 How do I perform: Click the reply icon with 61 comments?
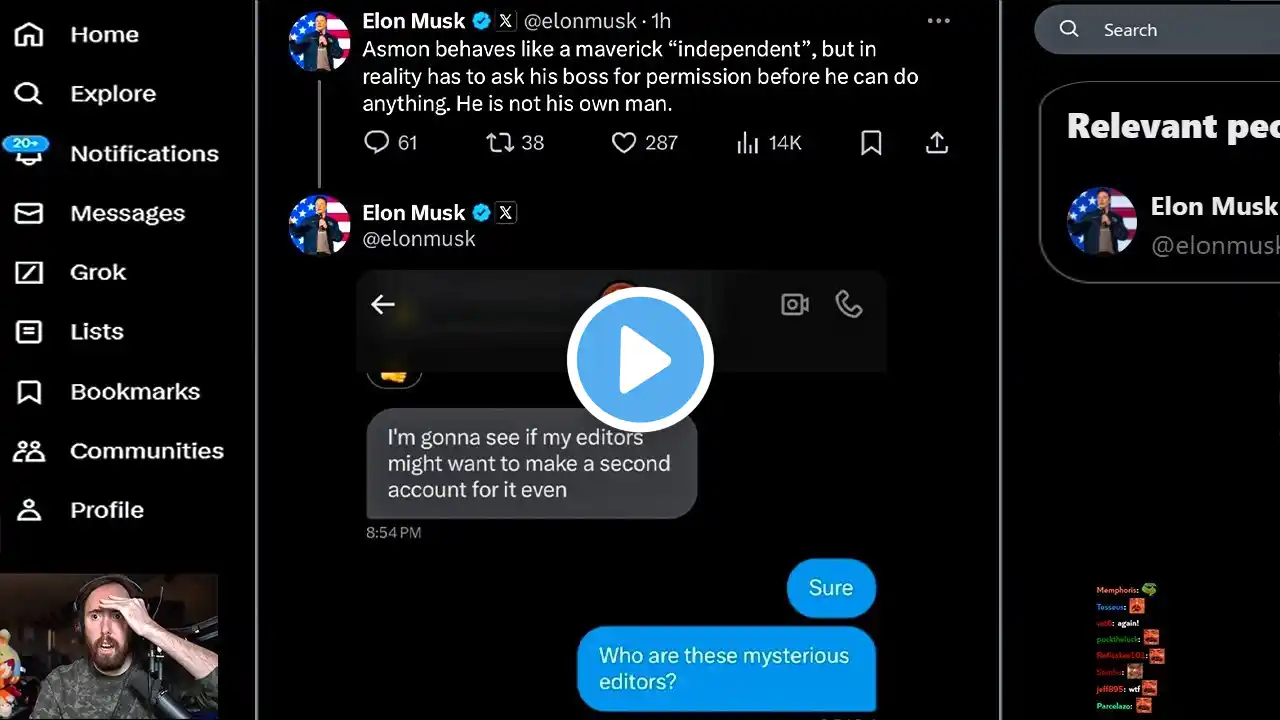tap(377, 143)
